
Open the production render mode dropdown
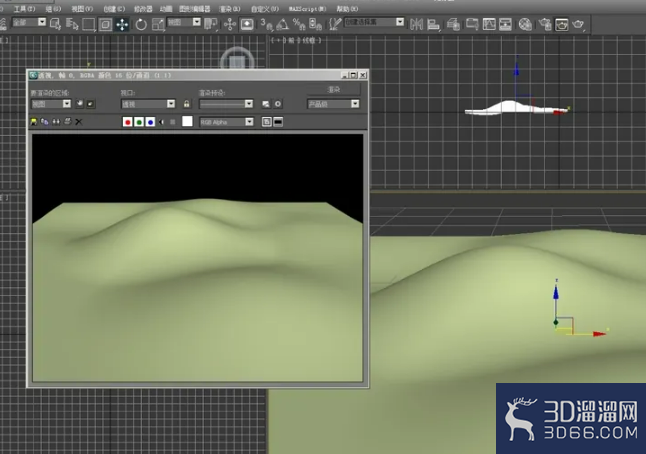[333, 104]
